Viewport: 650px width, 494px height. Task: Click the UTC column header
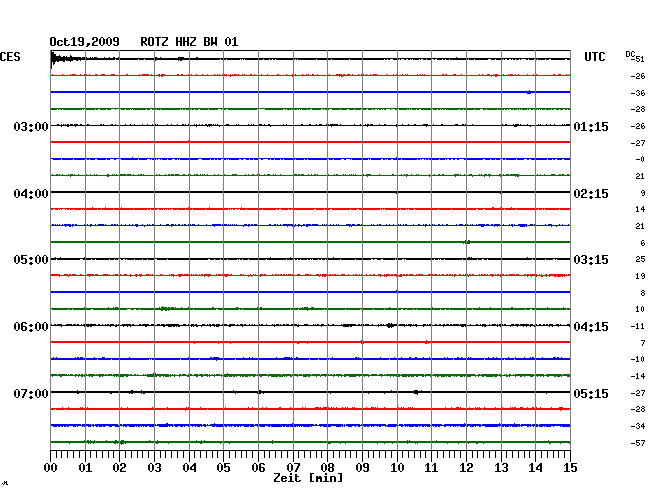click(594, 57)
